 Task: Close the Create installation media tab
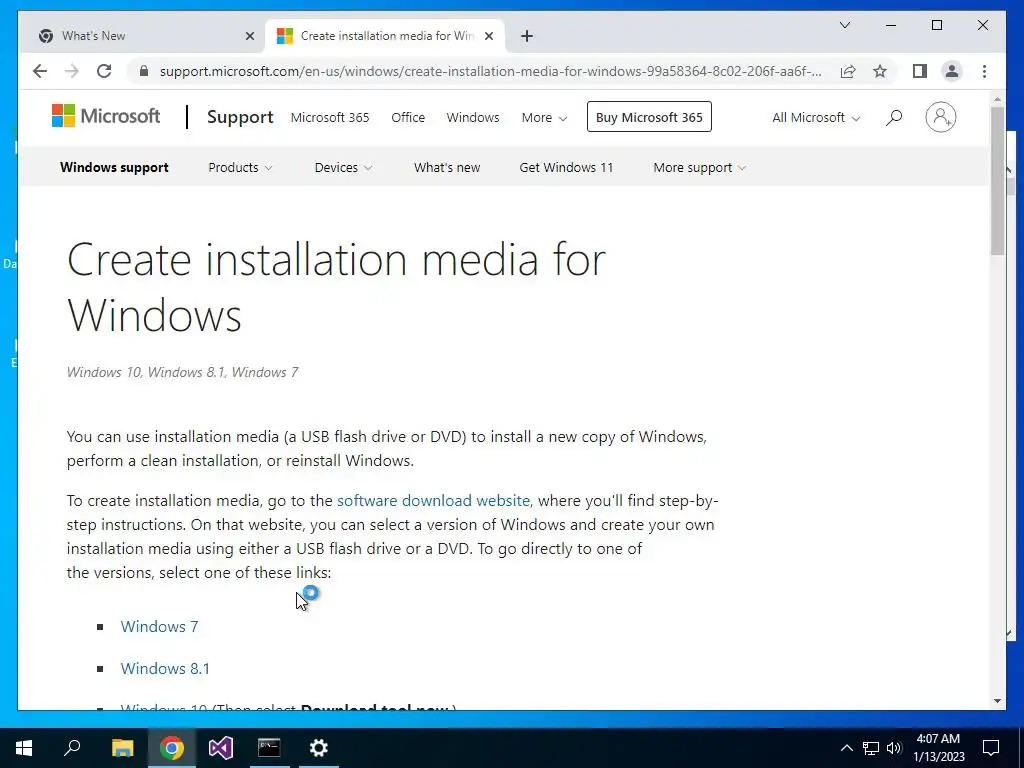point(488,36)
